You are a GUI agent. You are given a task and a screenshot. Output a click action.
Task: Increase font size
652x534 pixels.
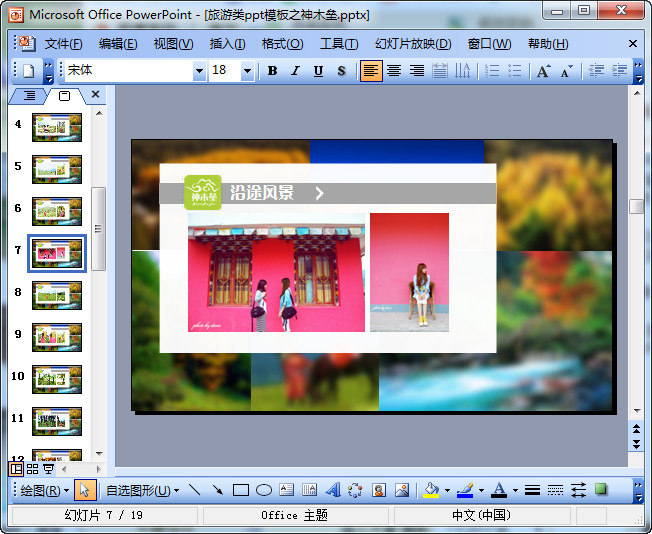point(543,71)
